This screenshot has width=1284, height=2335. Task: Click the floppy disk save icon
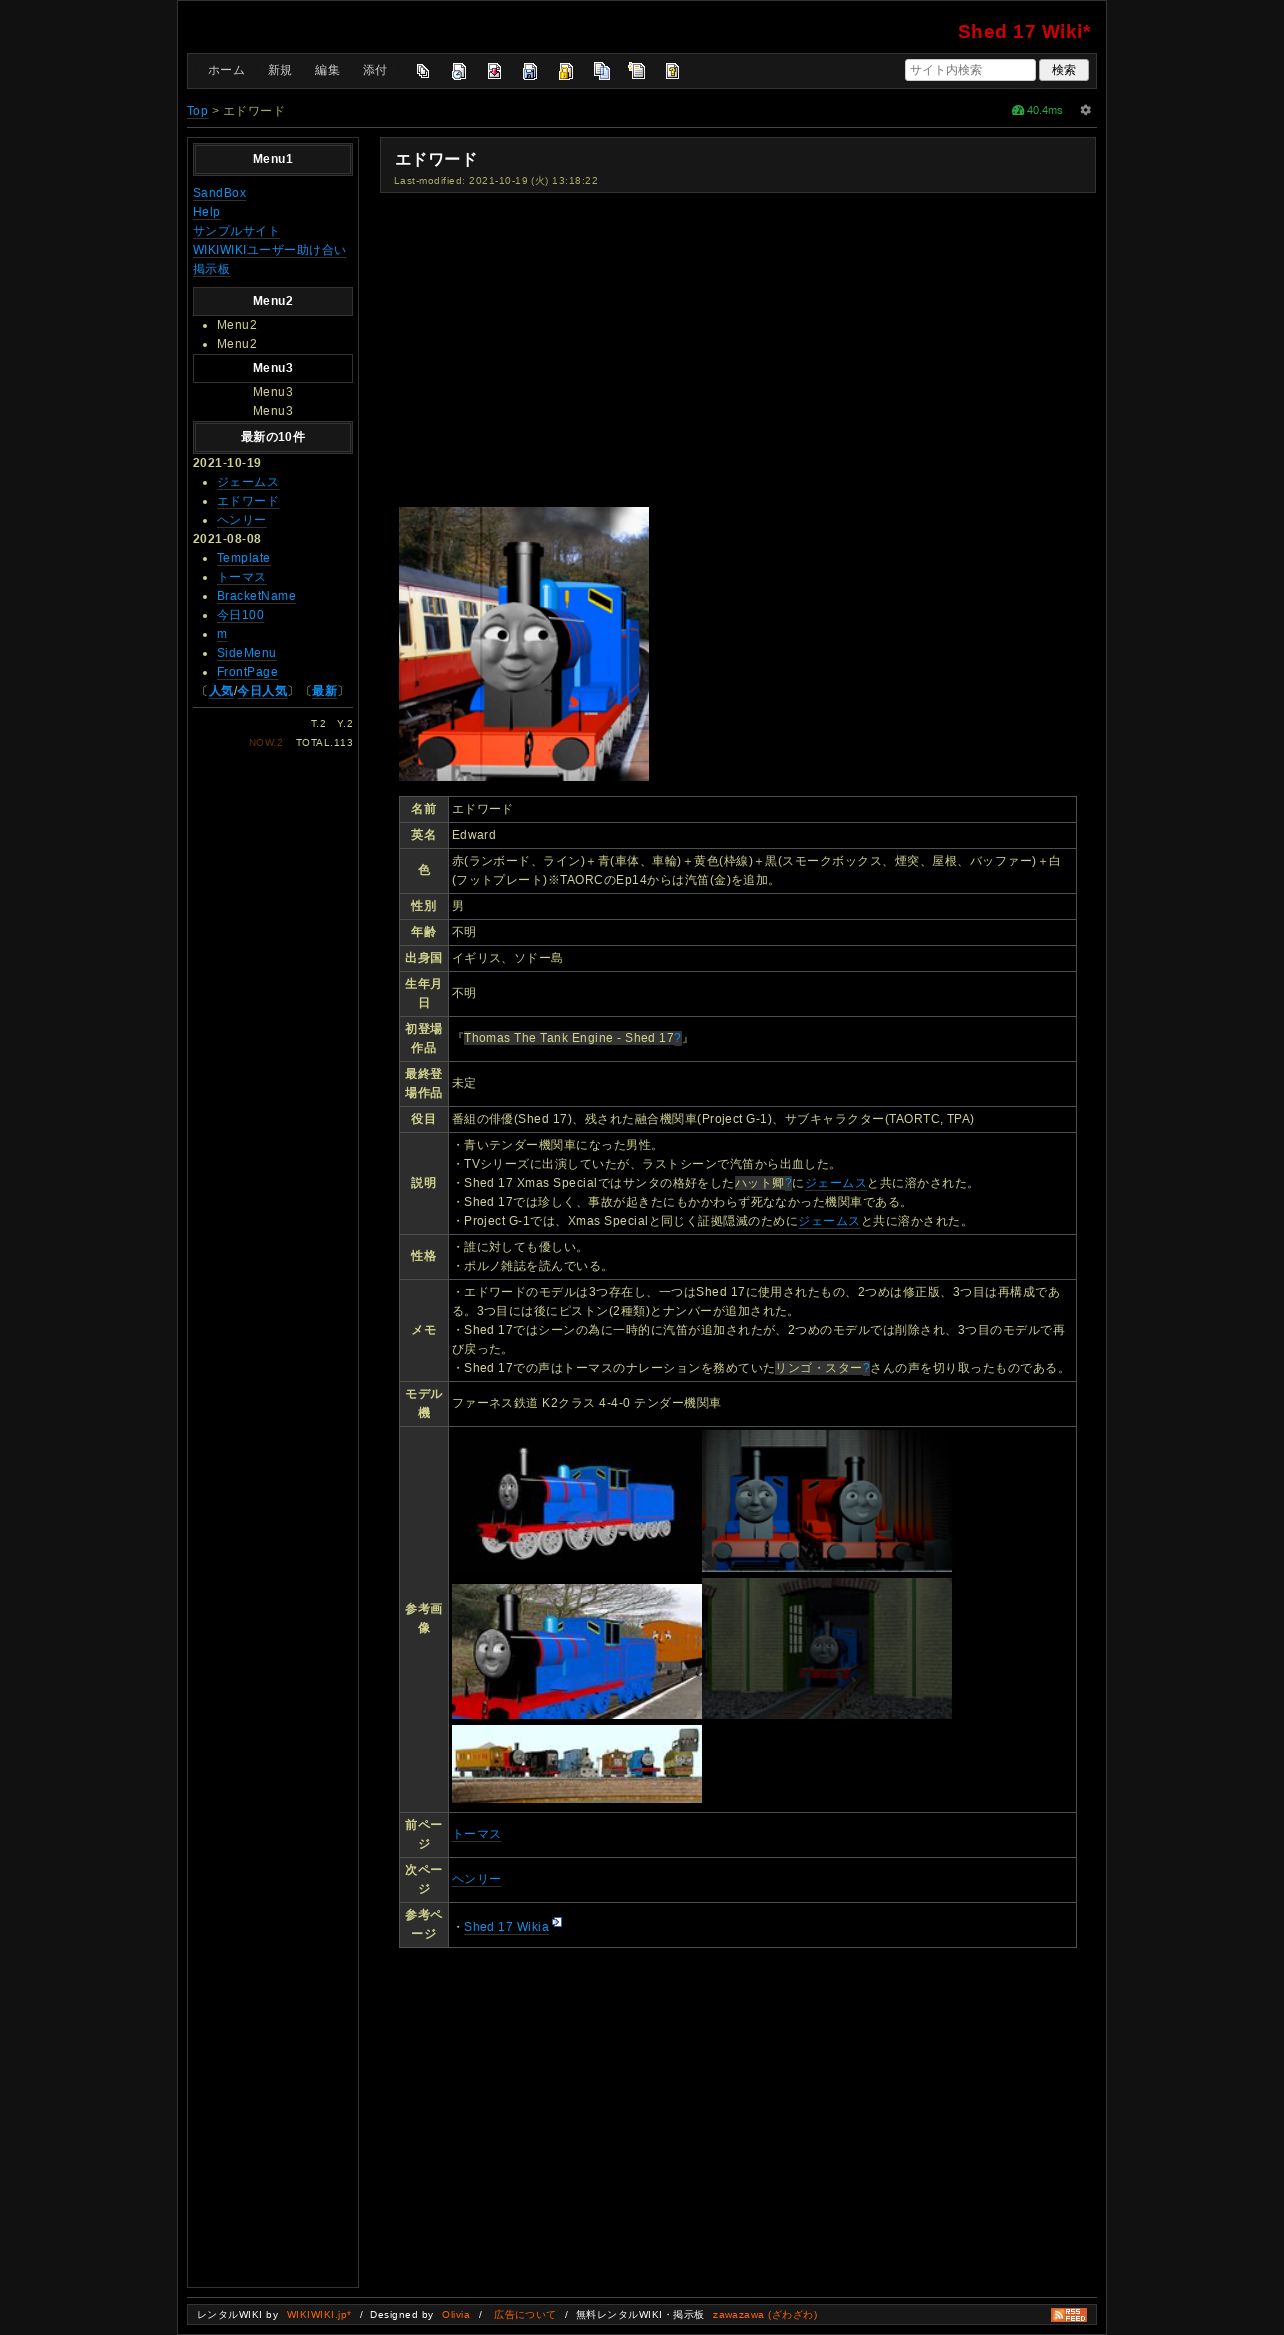(530, 71)
